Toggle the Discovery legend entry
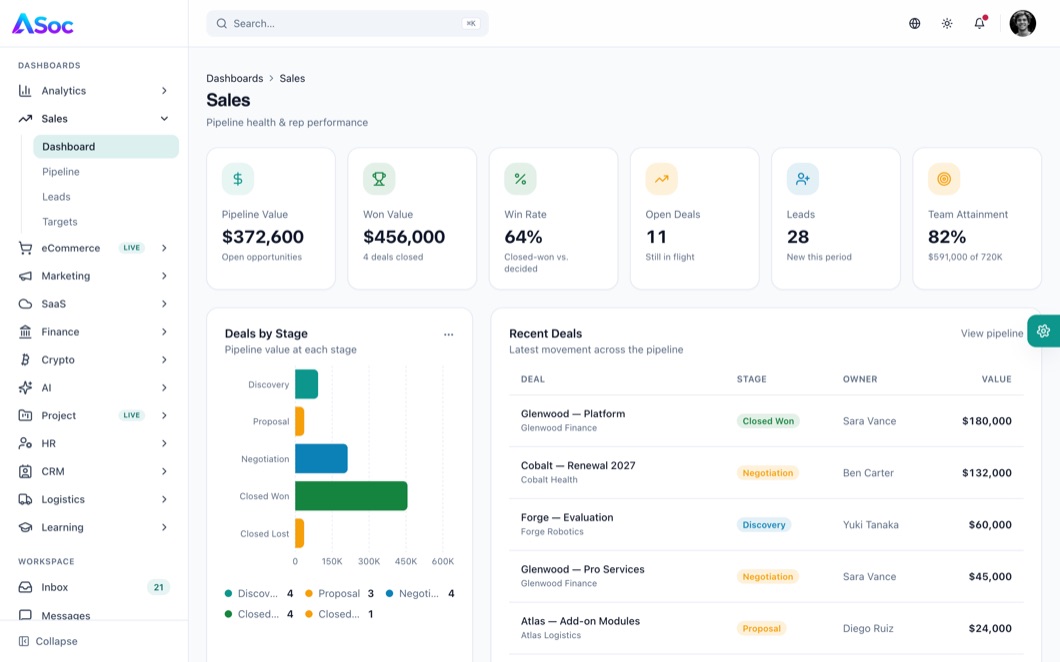The height and width of the screenshot is (662, 1060). (x=258, y=594)
